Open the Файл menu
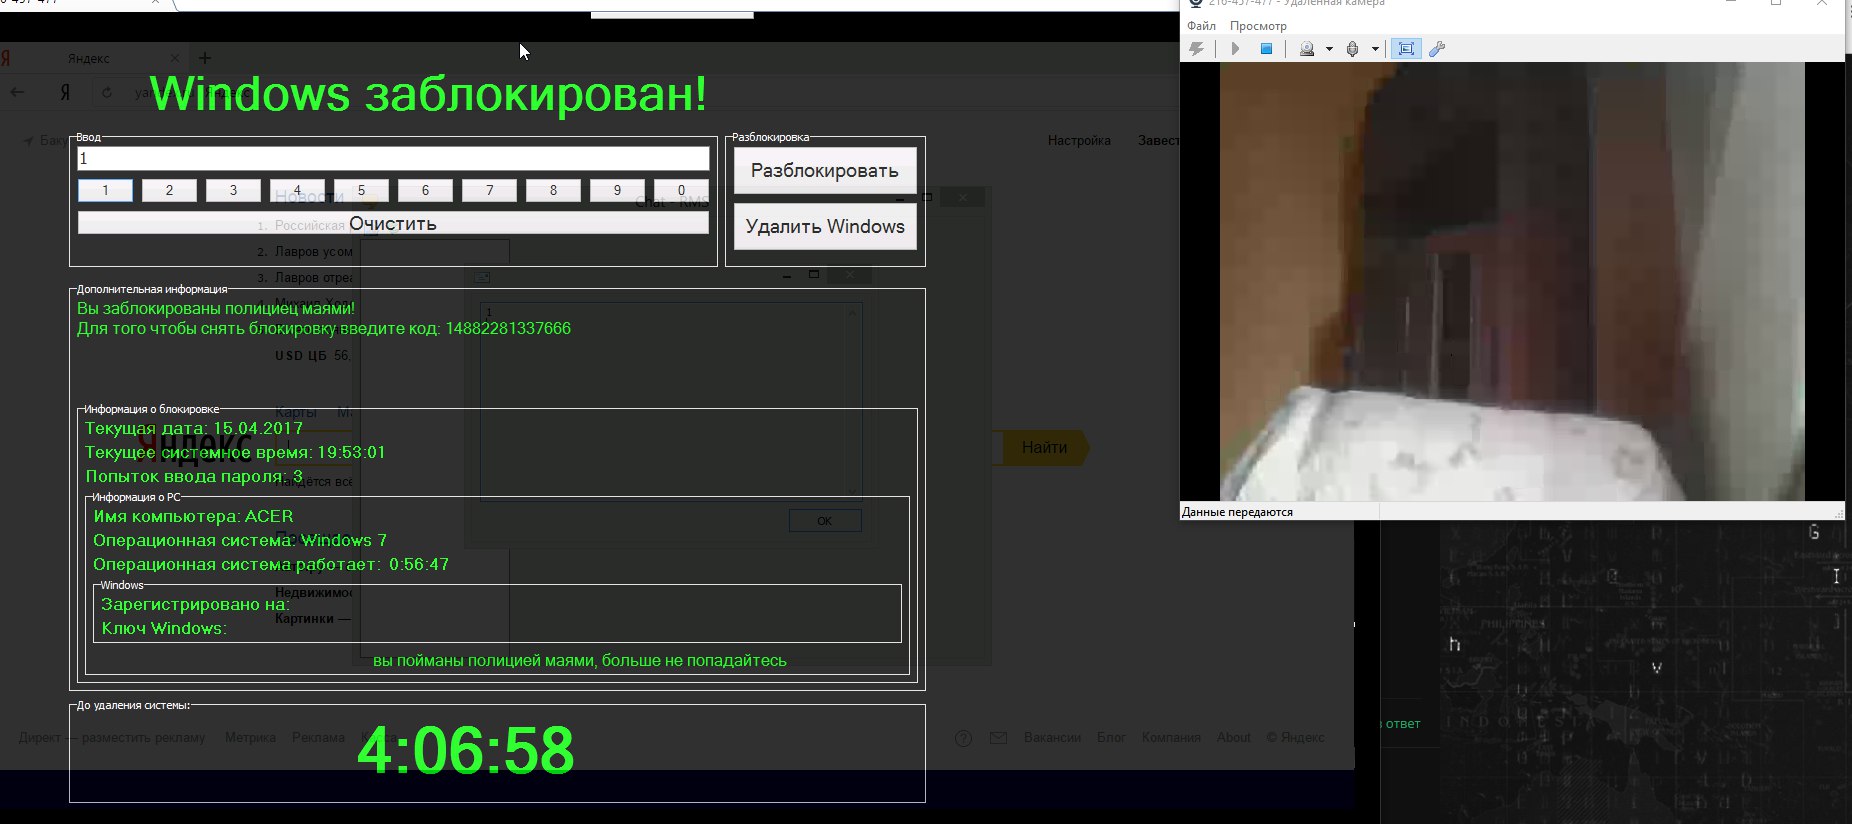Image resolution: width=1852 pixels, height=824 pixels. coord(1201,26)
